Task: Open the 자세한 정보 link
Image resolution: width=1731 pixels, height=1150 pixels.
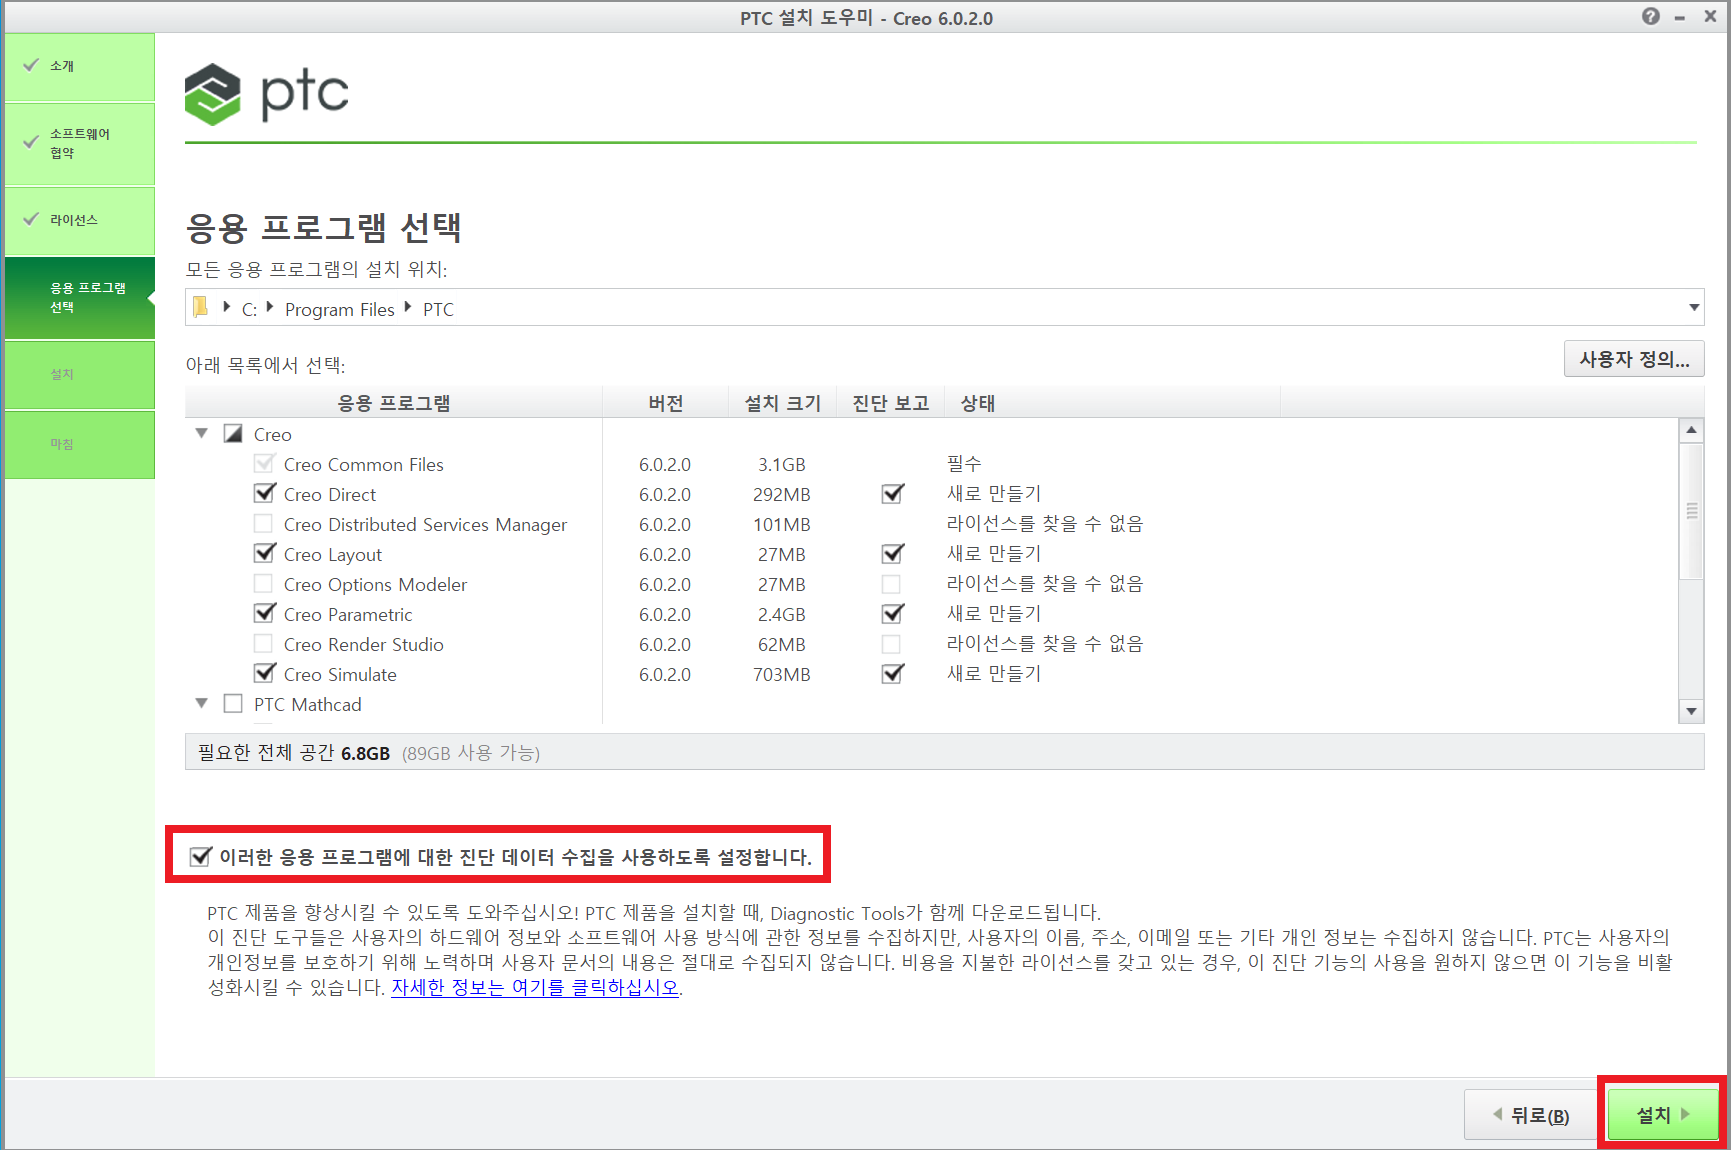Action: [535, 987]
